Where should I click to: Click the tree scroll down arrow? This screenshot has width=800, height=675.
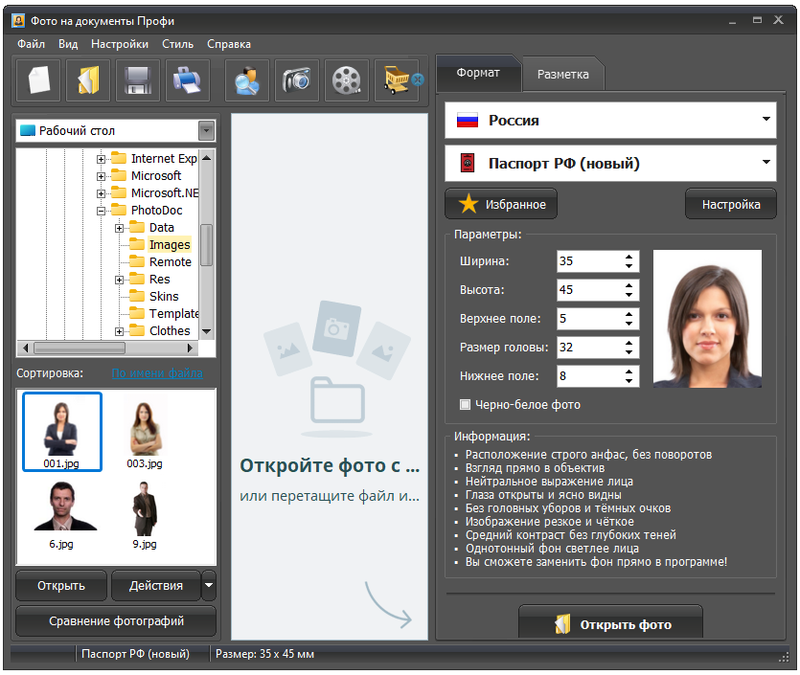206,332
